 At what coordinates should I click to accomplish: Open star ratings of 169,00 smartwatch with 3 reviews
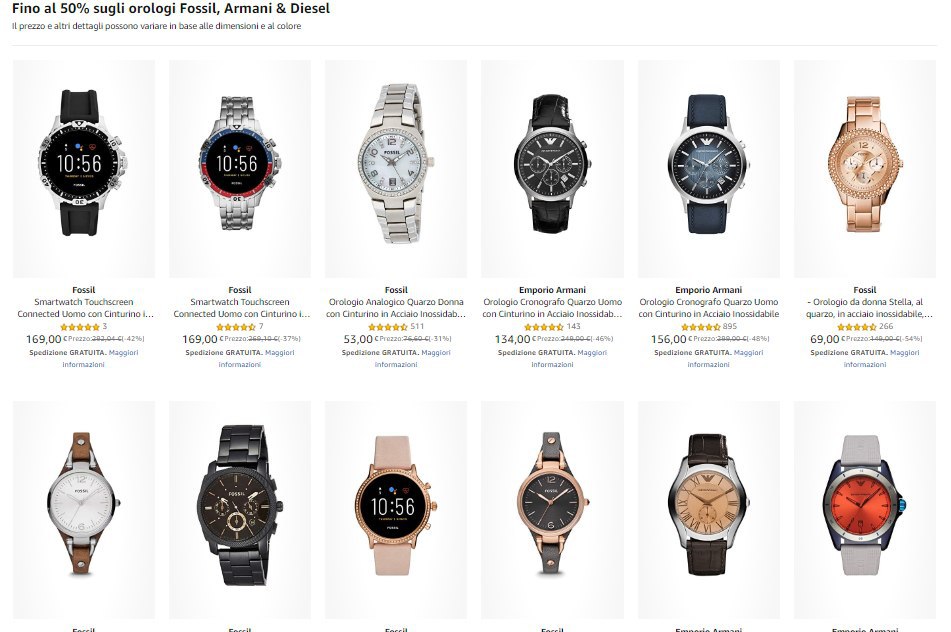point(79,327)
